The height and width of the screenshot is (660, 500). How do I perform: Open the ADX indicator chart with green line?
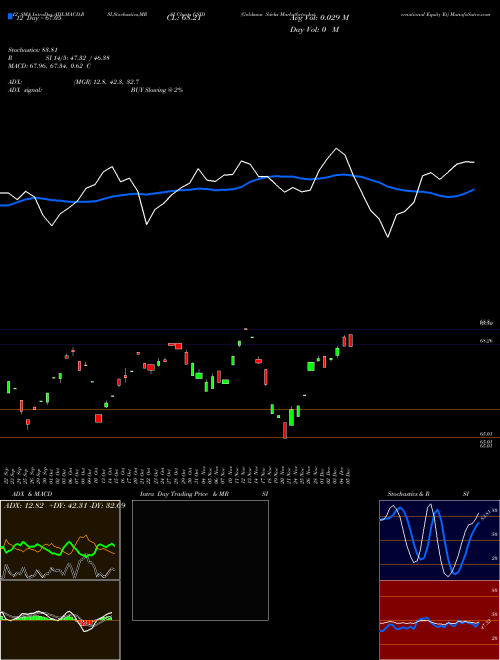60,540
